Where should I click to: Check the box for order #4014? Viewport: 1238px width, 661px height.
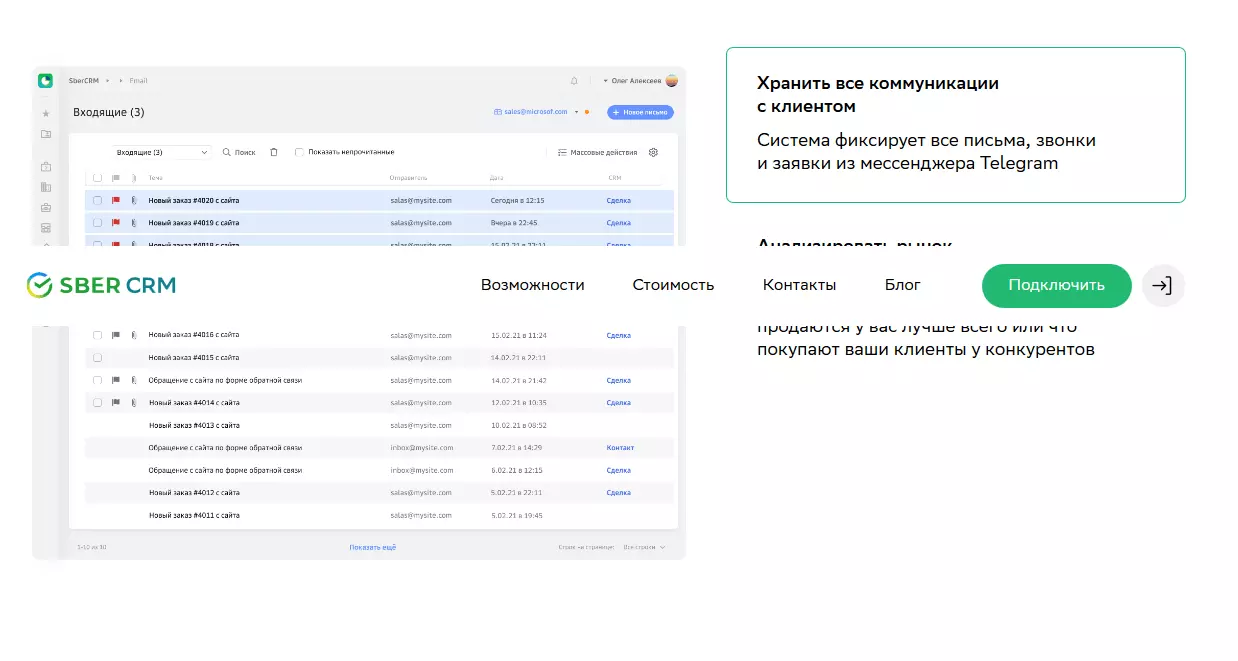(97, 402)
